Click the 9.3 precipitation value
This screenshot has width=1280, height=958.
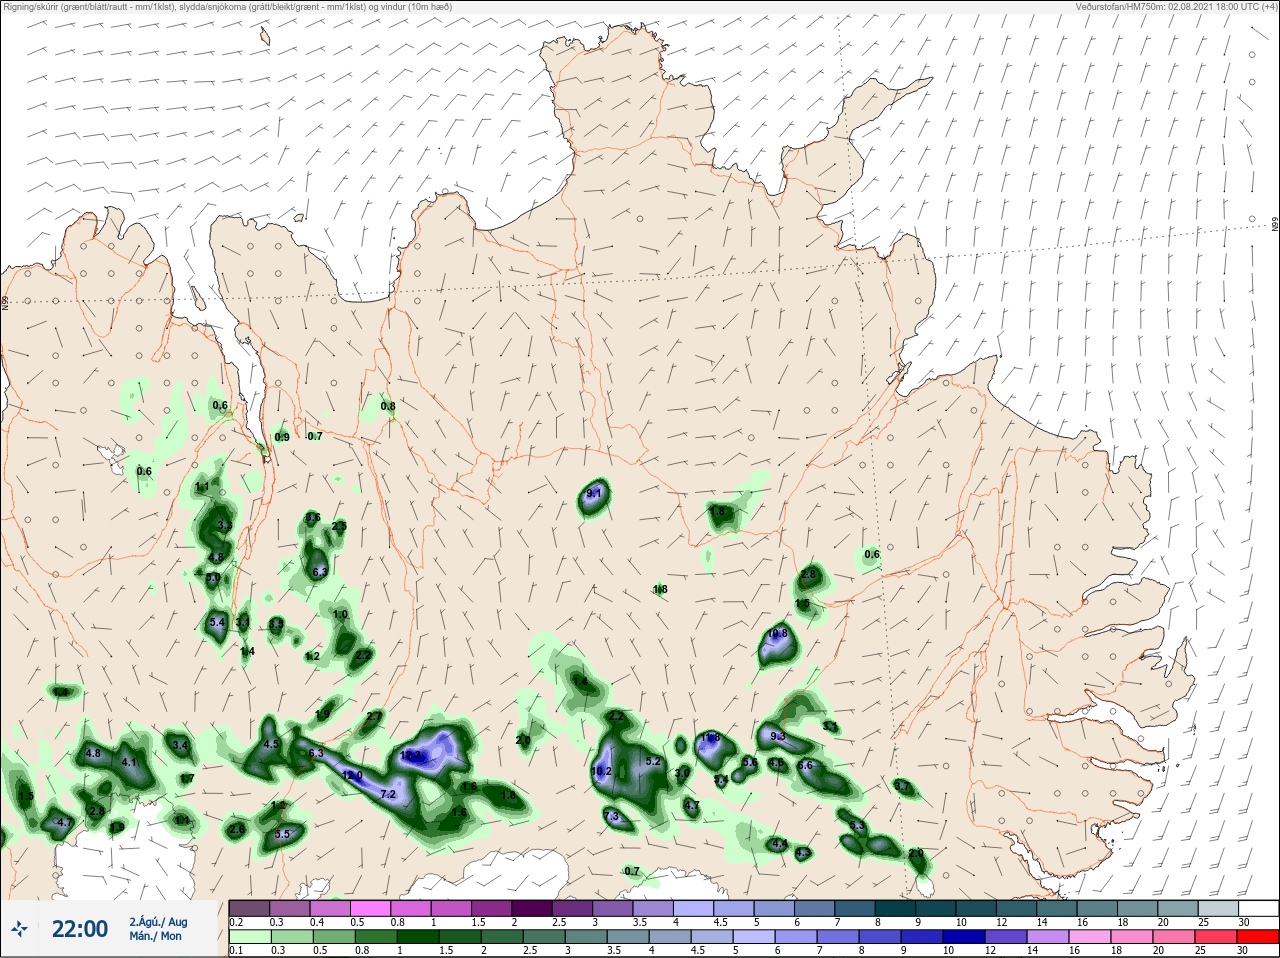click(x=778, y=736)
